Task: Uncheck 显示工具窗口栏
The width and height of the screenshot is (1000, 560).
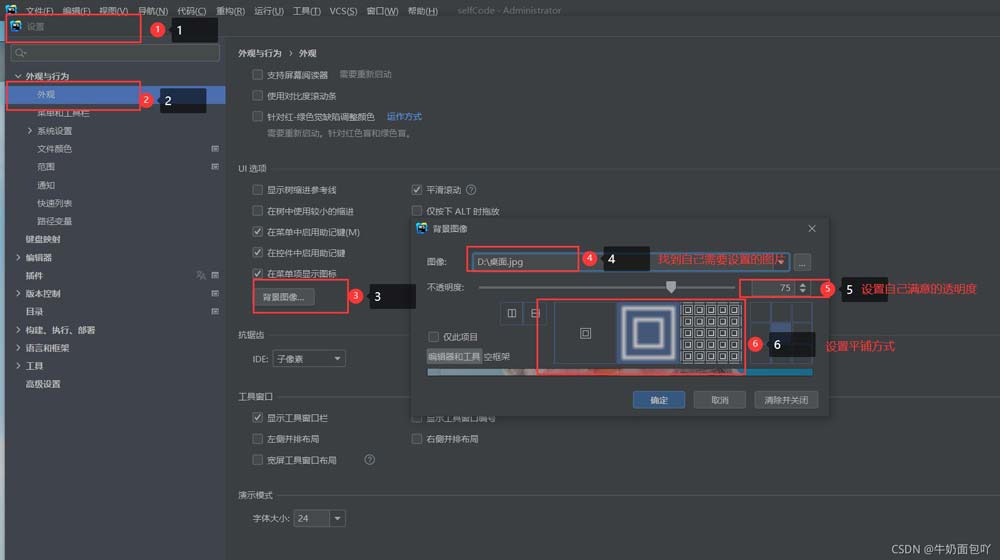Action: point(258,418)
